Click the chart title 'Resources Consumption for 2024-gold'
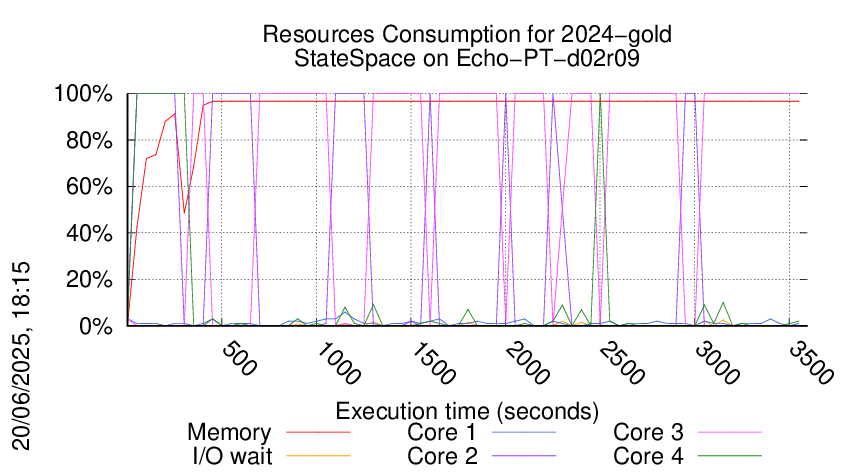850x475 pixels. (x=467, y=34)
